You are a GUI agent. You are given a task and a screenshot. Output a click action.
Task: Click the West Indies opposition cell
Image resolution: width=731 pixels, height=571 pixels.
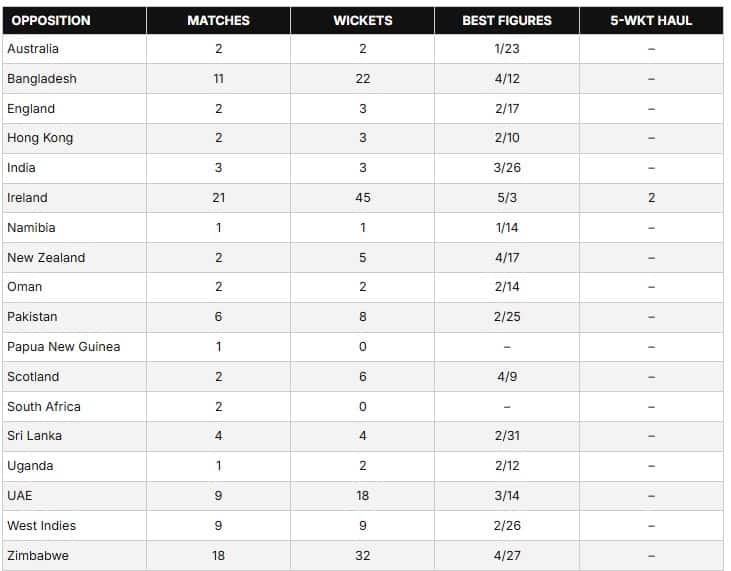tap(42, 526)
